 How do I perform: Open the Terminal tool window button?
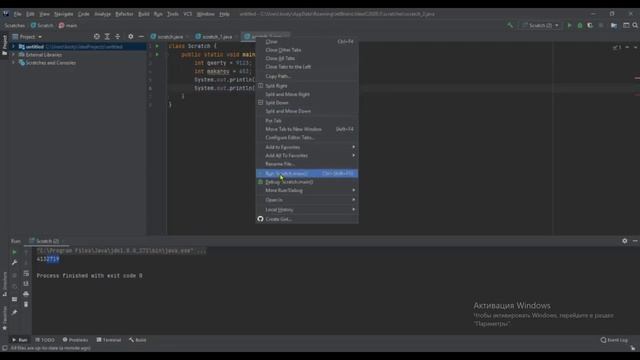109,340
